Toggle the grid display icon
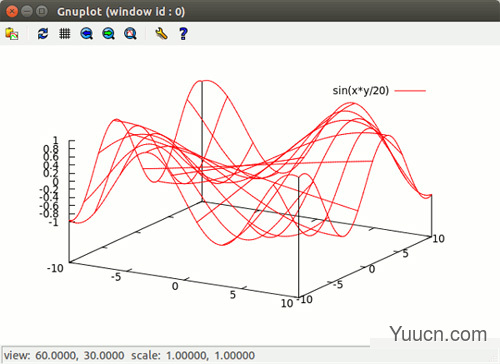500x364 pixels. [65, 34]
